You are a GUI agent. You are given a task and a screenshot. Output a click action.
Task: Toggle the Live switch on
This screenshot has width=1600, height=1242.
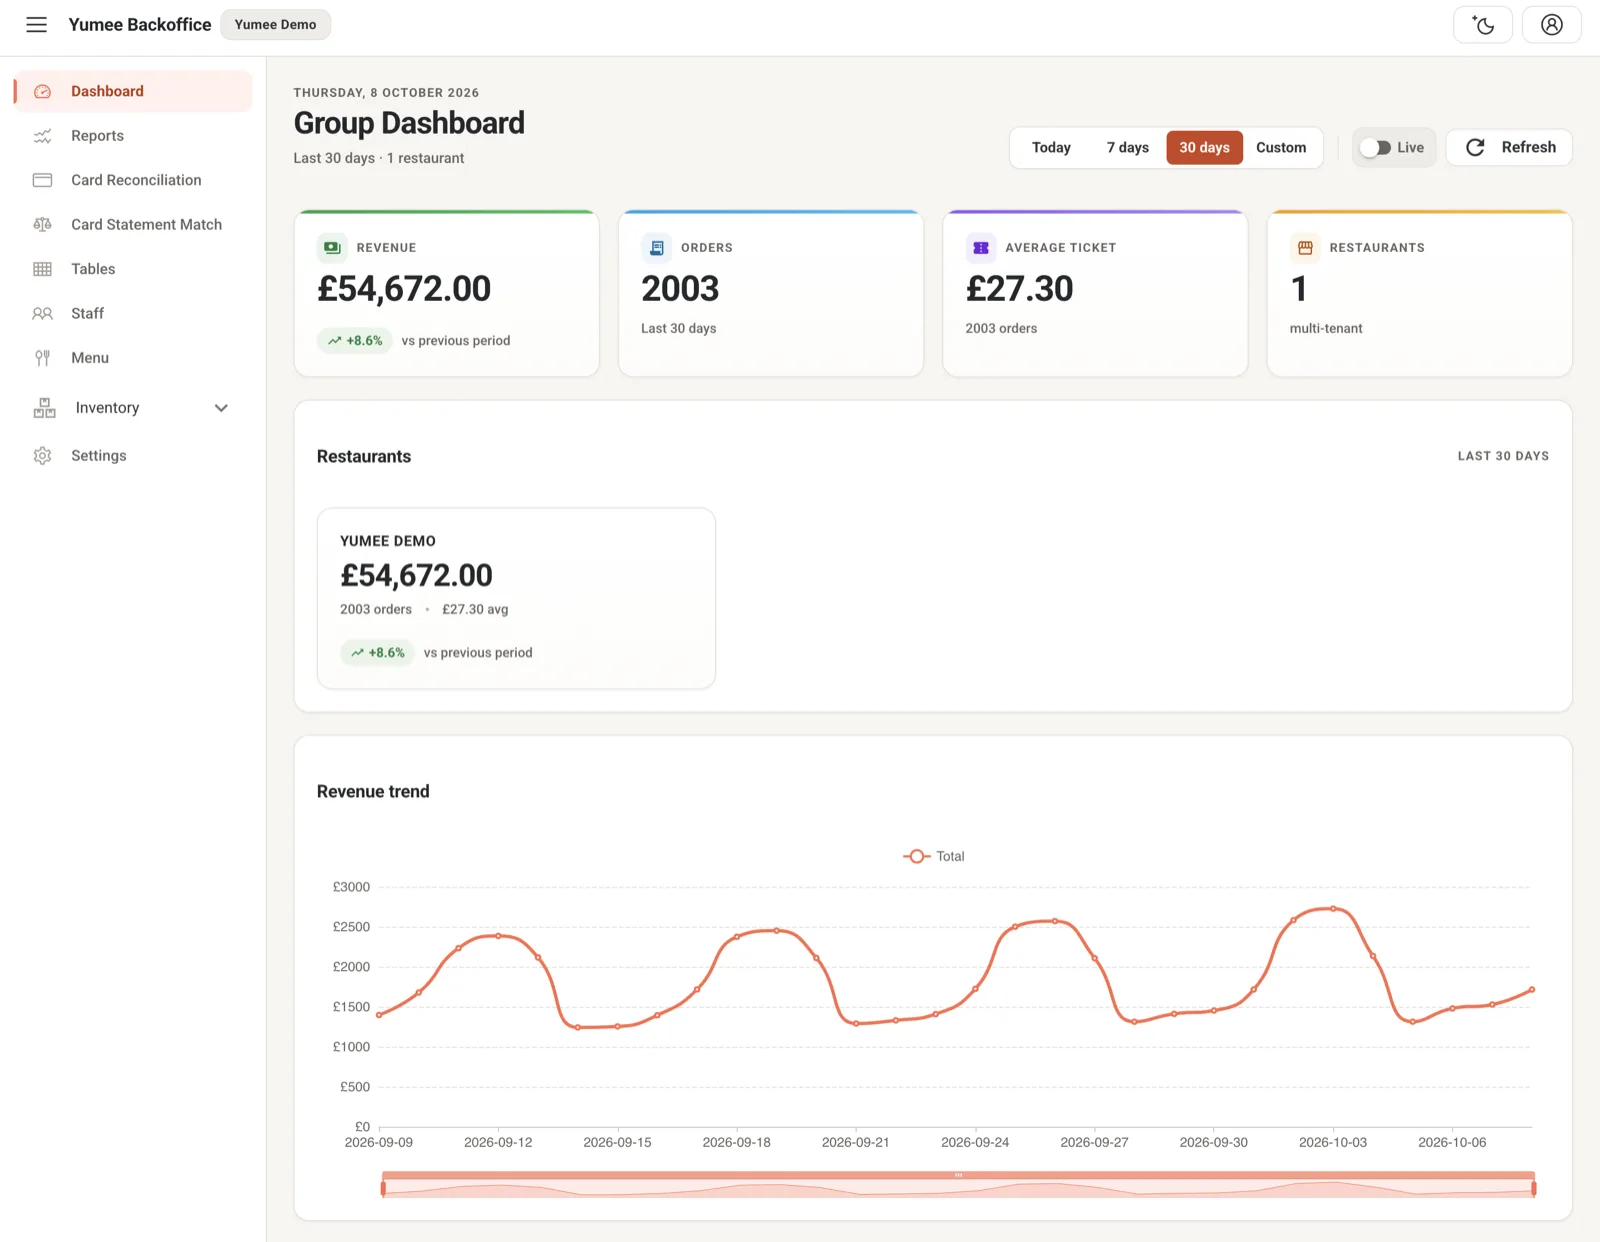[x=1376, y=148]
